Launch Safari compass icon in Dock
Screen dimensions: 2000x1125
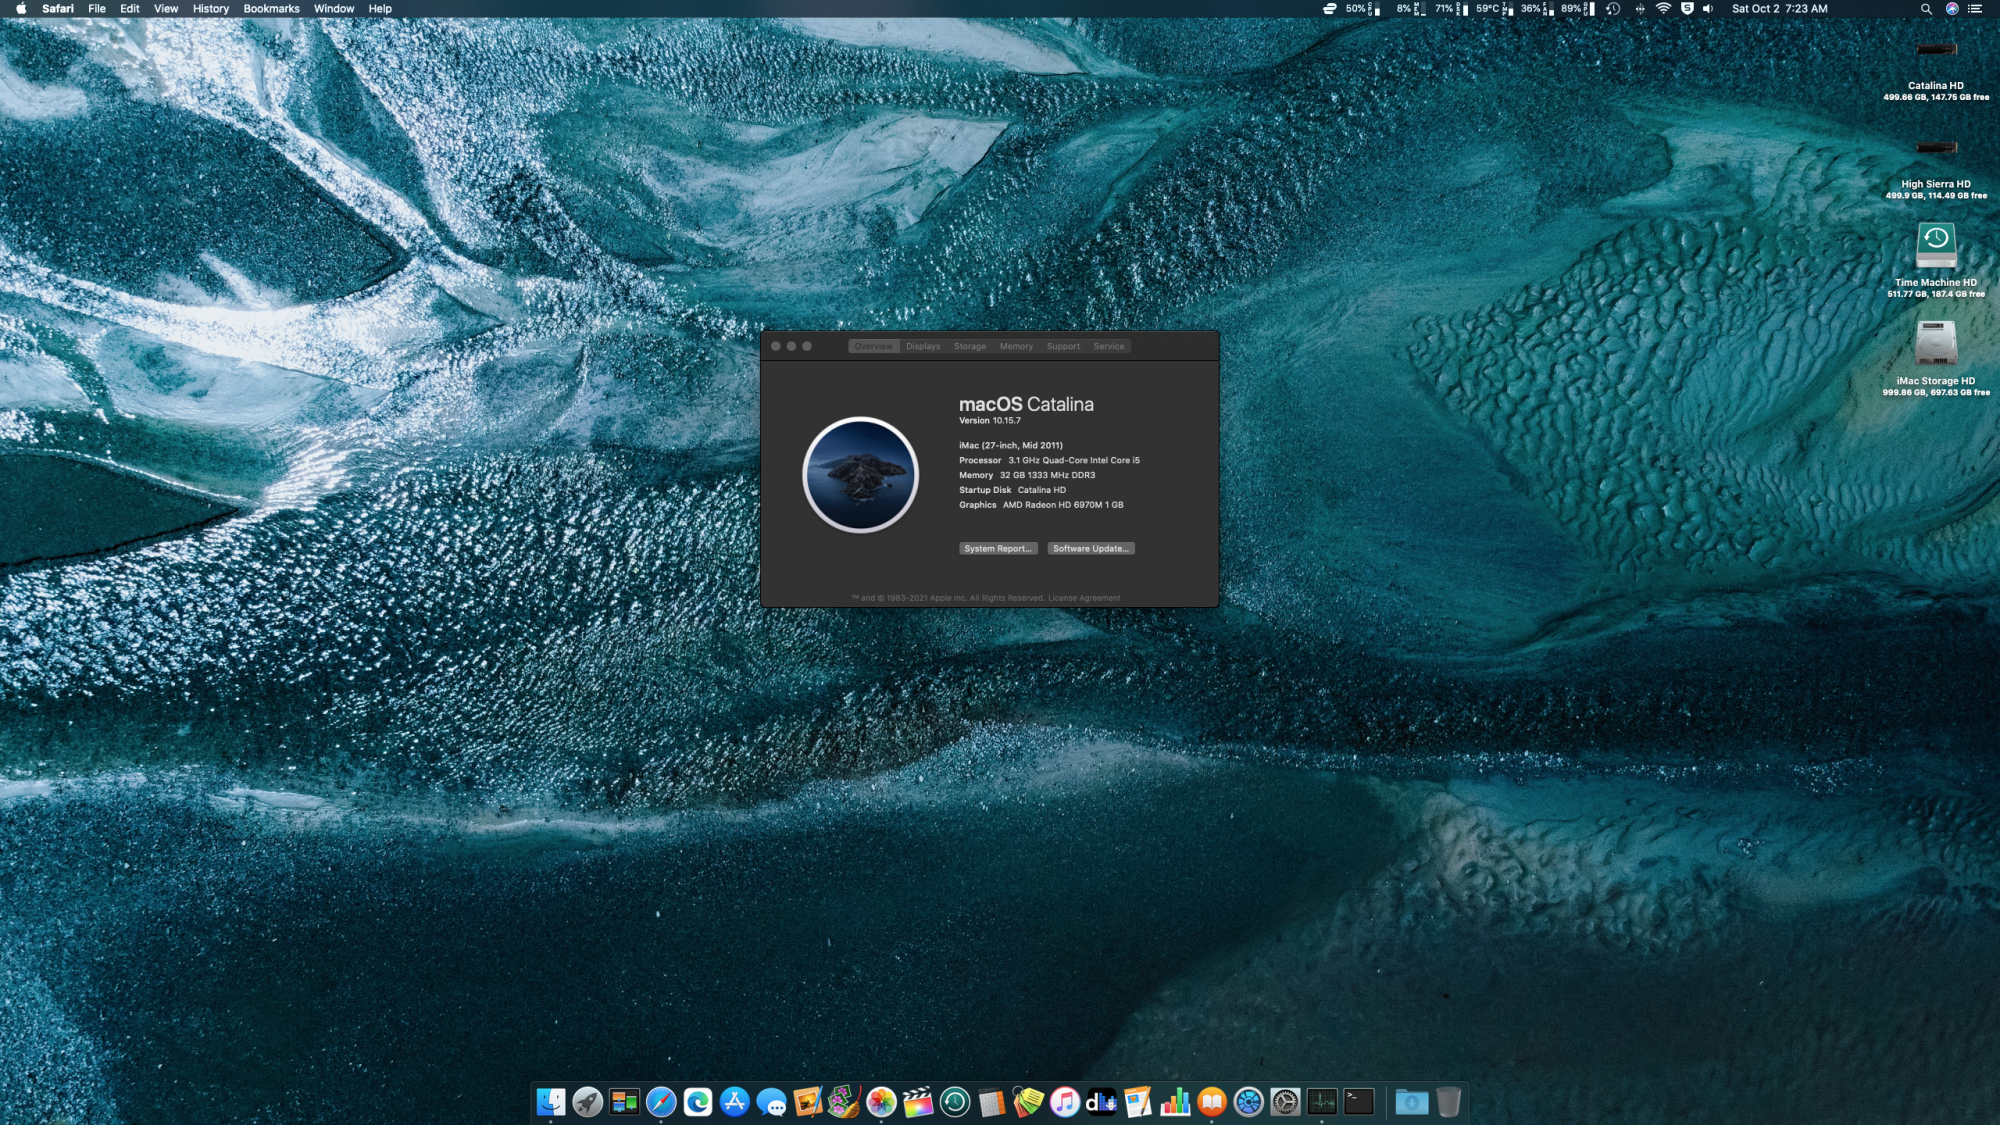(x=661, y=1102)
